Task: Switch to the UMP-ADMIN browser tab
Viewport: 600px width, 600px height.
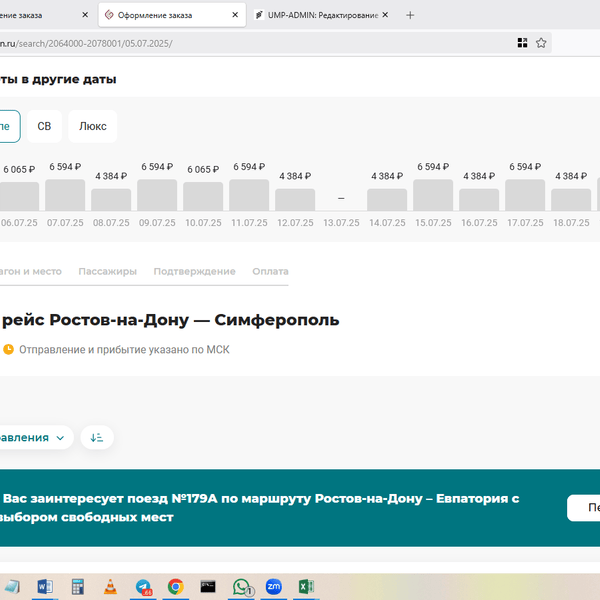Action: tap(316, 15)
